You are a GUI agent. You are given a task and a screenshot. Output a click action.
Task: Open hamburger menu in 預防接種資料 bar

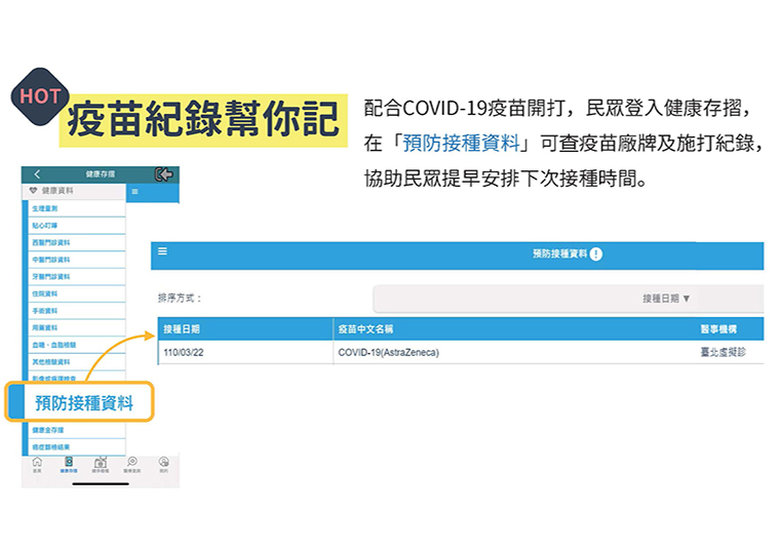coord(162,253)
